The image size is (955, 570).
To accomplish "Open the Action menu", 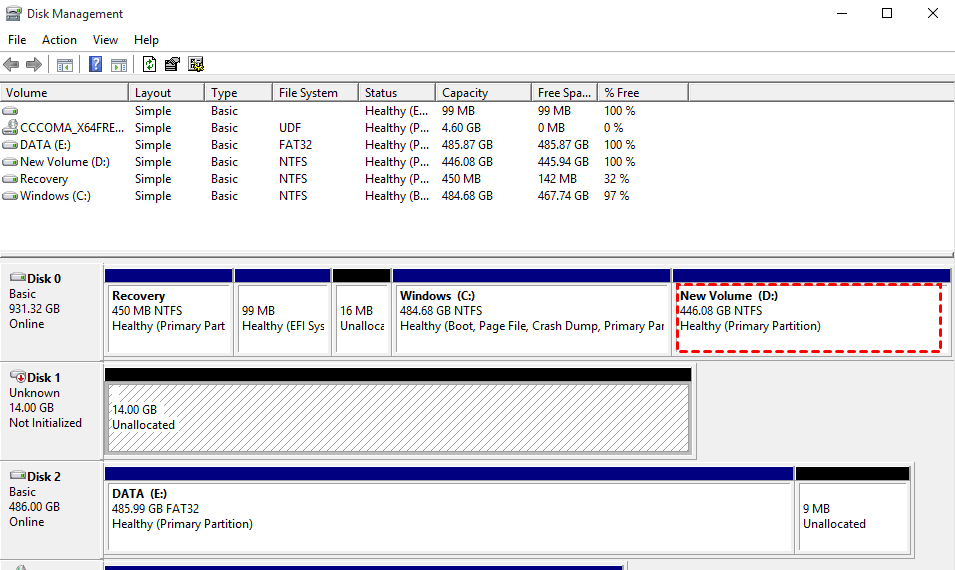I will 59,40.
